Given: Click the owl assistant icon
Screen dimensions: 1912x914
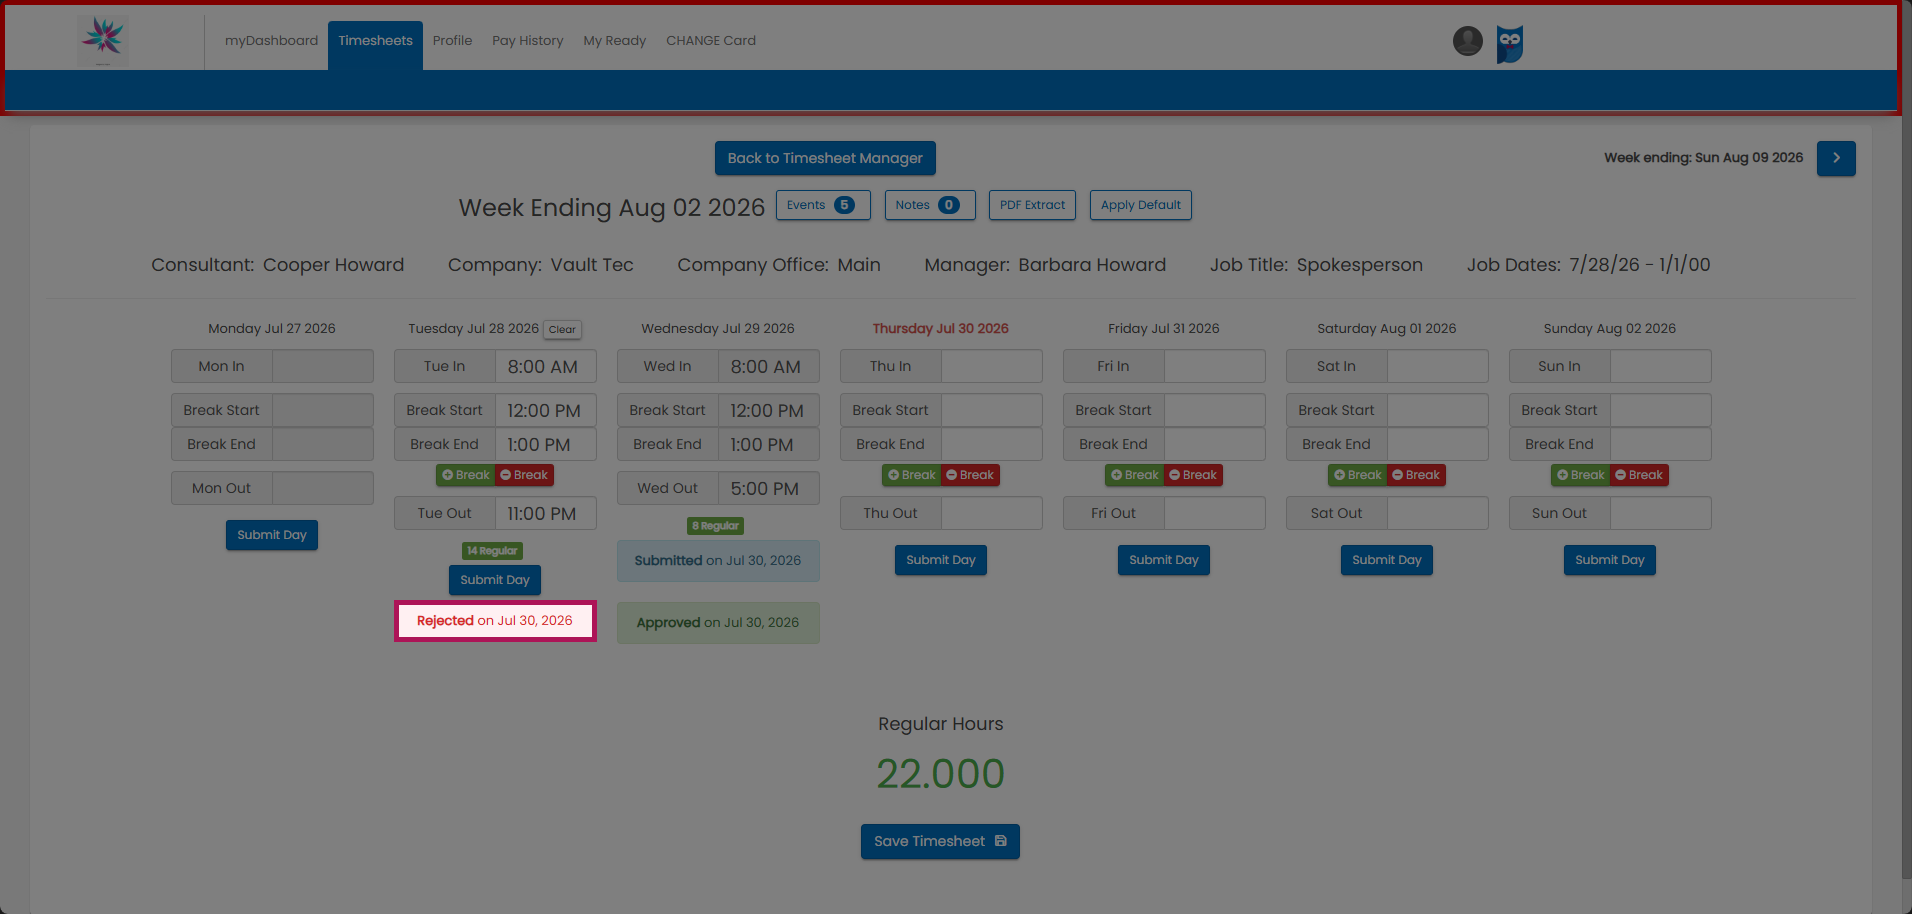Looking at the screenshot, I should [x=1509, y=43].
